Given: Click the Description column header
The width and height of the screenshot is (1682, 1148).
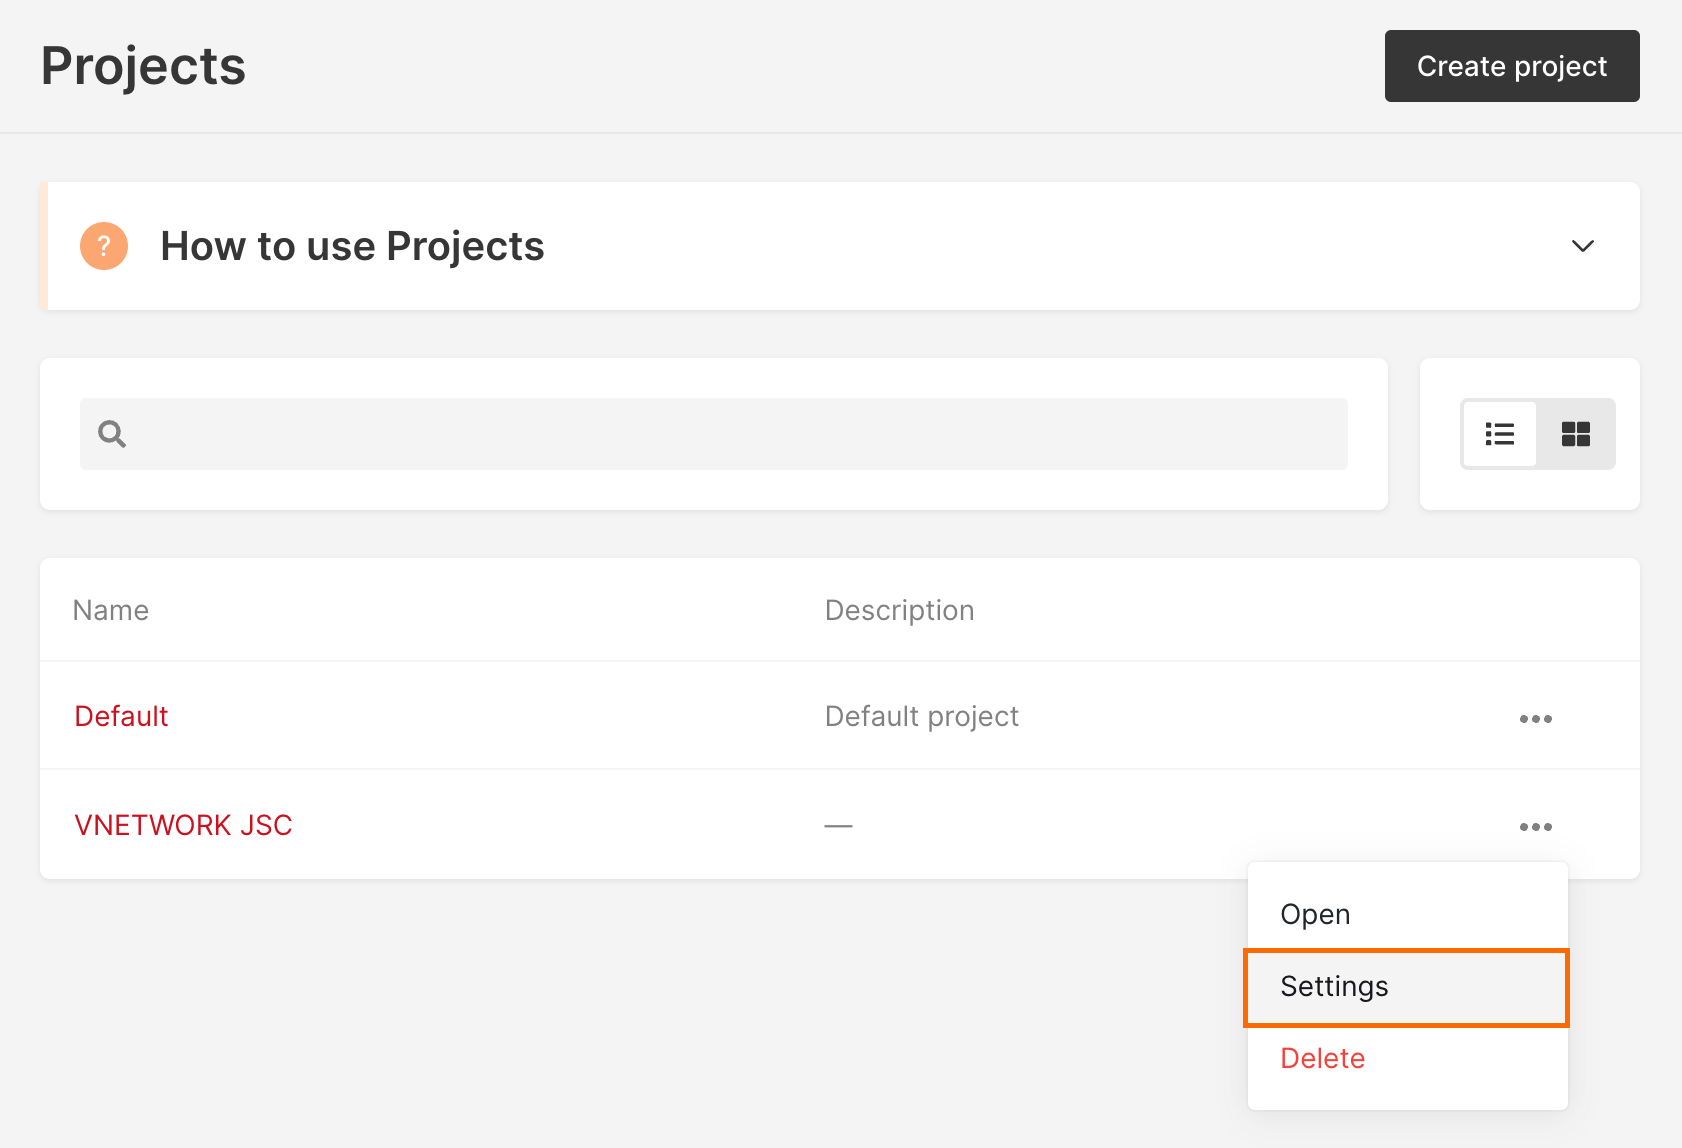Looking at the screenshot, I should pyautogui.click(x=899, y=610).
